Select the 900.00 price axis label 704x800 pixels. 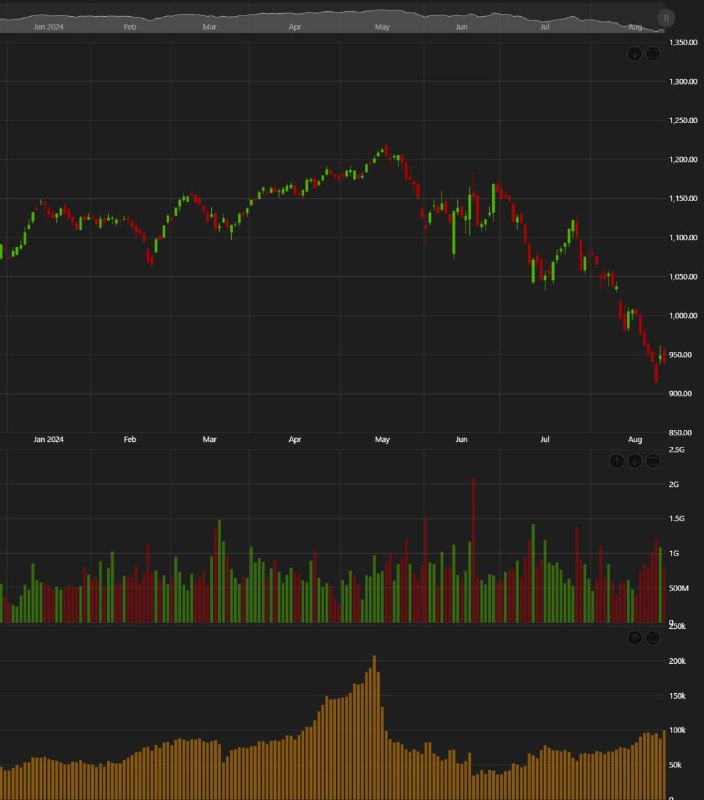pos(683,394)
